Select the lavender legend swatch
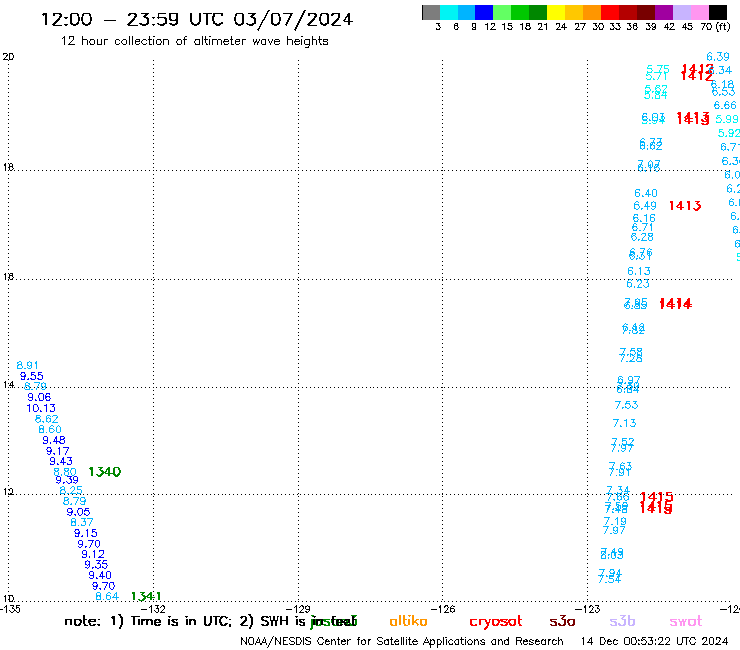The height and width of the screenshot is (650, 740). [x=682, y=13]
